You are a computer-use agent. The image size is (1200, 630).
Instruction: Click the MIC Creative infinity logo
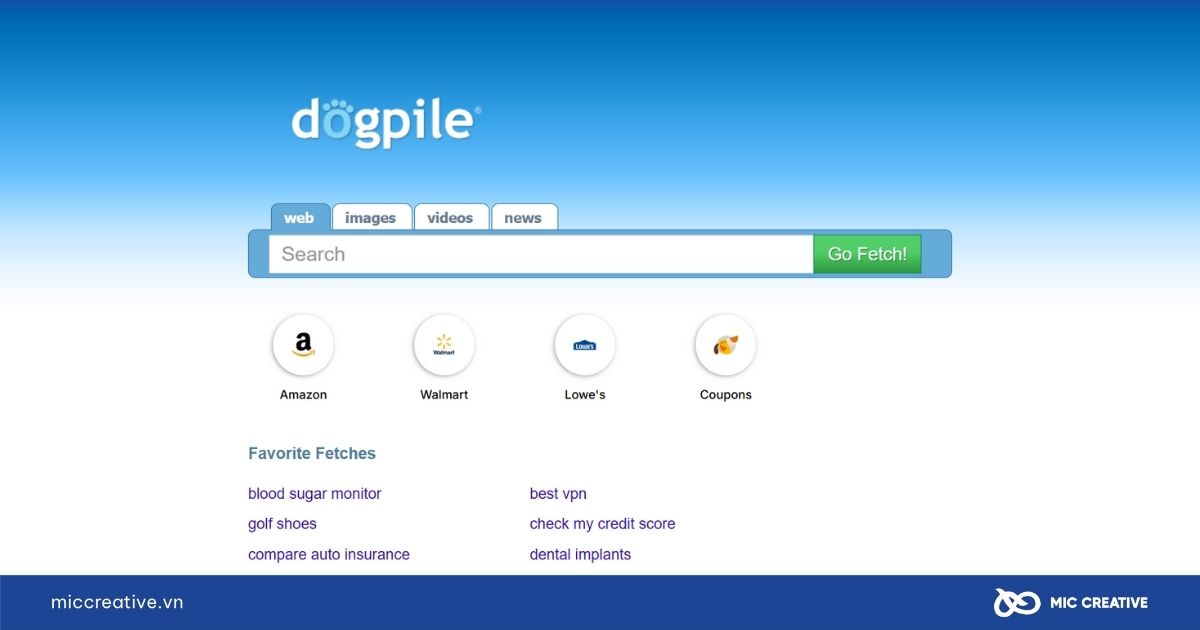[1016, 602]
